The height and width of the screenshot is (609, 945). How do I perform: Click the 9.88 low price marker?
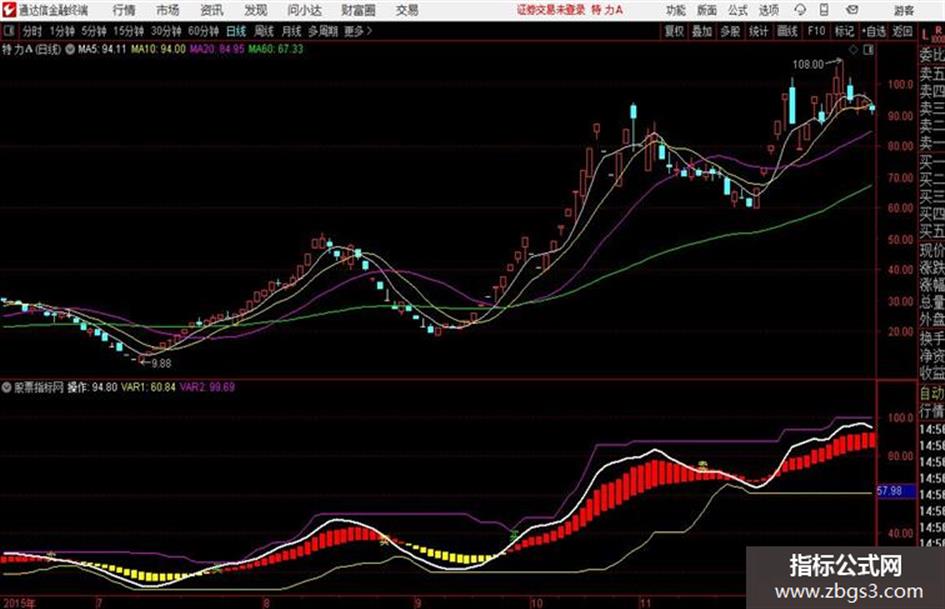point(161,364)
